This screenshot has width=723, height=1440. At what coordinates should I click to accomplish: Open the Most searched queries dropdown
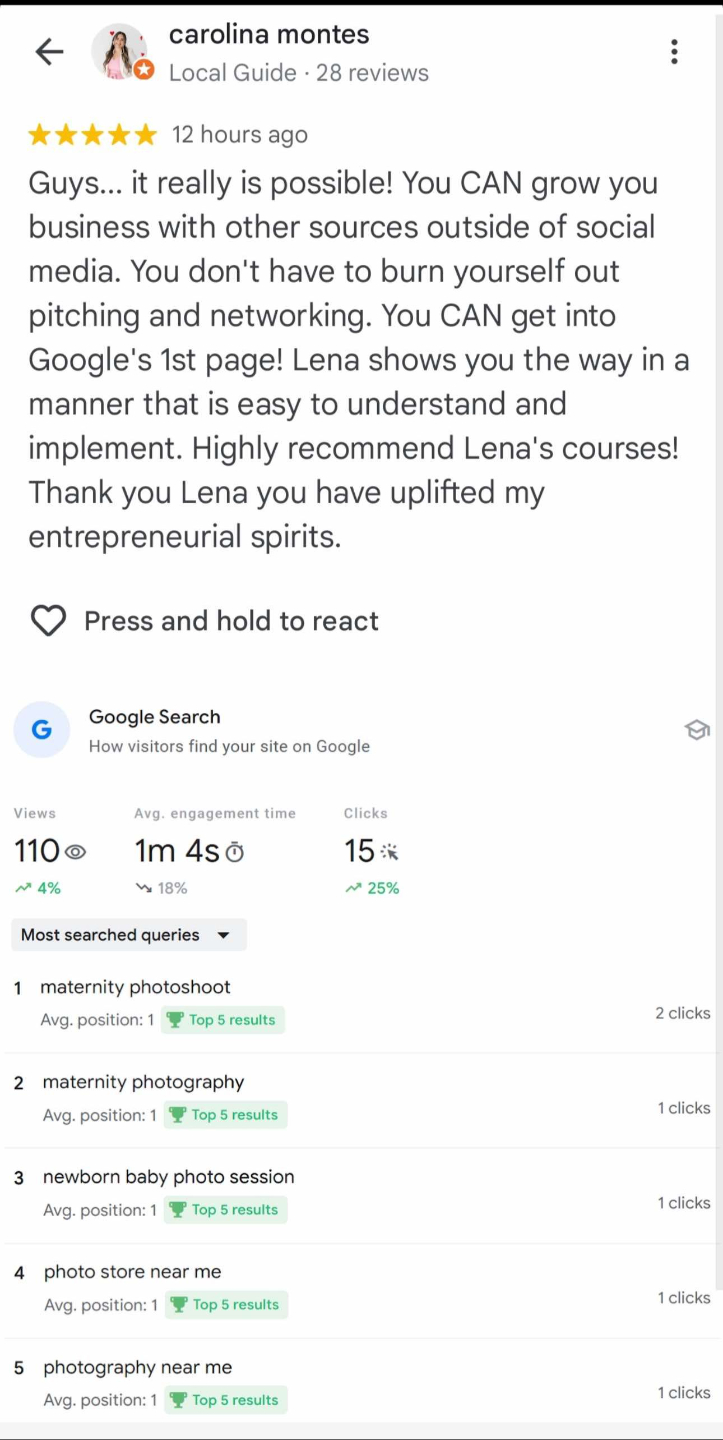coord(128,935)
